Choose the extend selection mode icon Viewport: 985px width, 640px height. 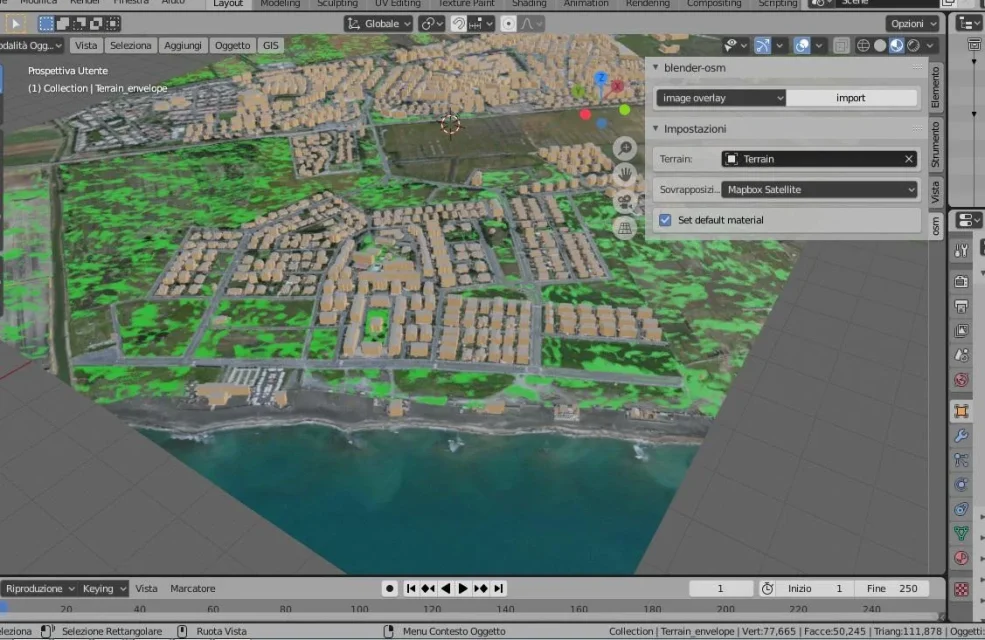[63, 24]
